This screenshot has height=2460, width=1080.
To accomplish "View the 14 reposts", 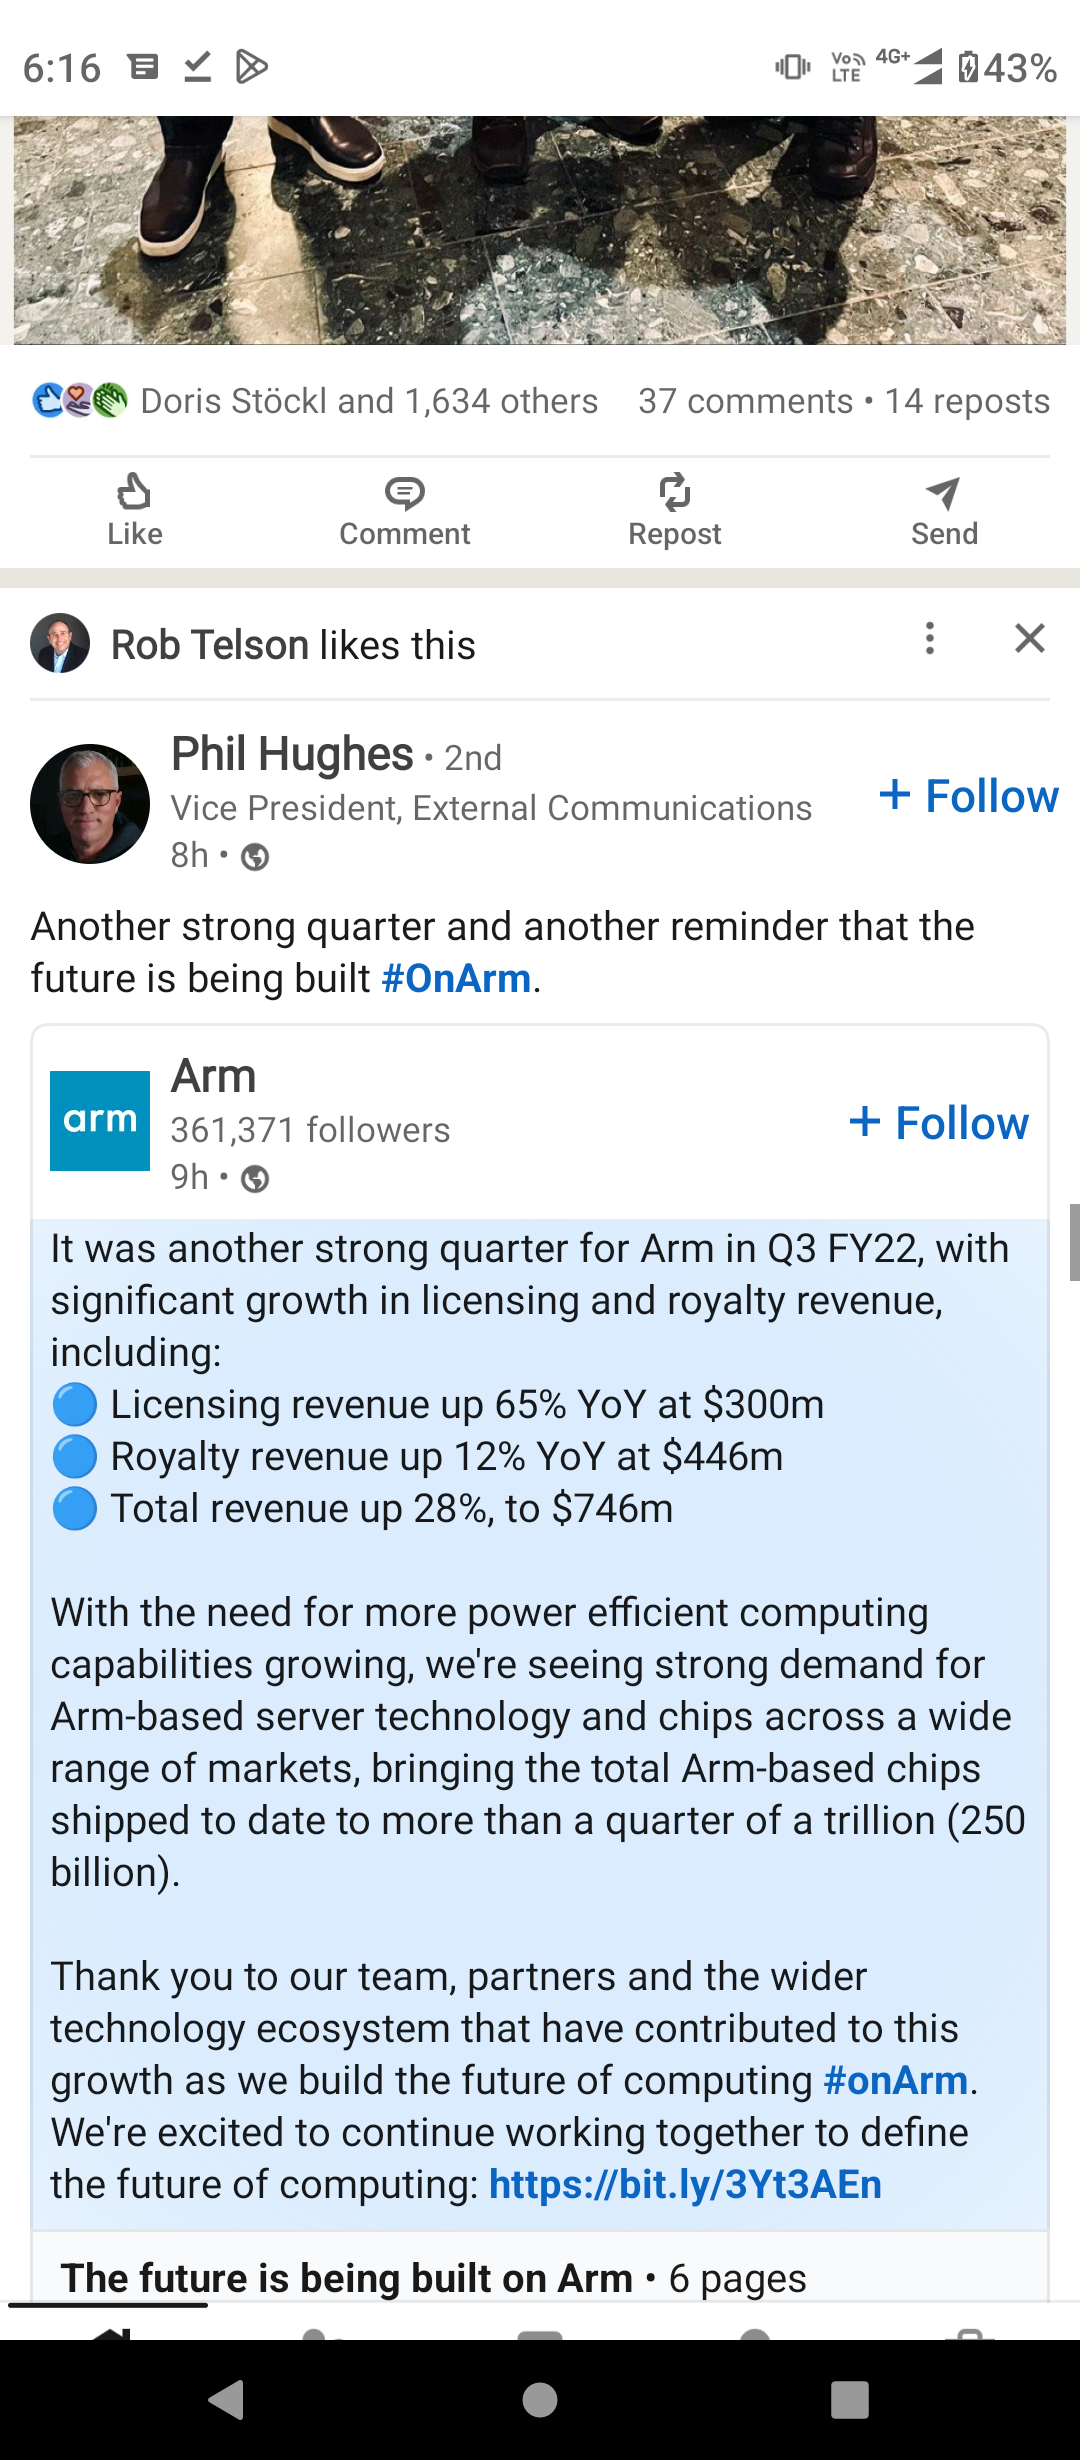I will coord(967,401).
